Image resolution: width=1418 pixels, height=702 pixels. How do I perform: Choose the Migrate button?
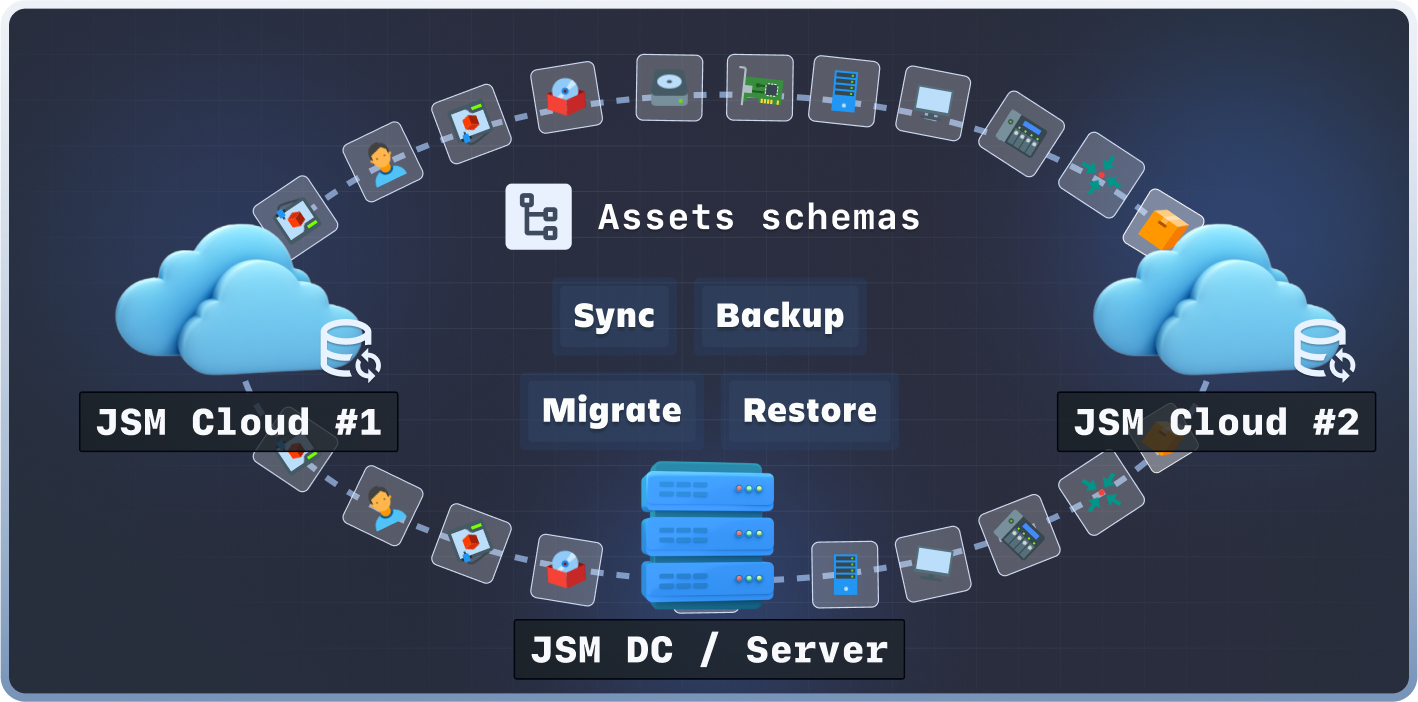611,411
